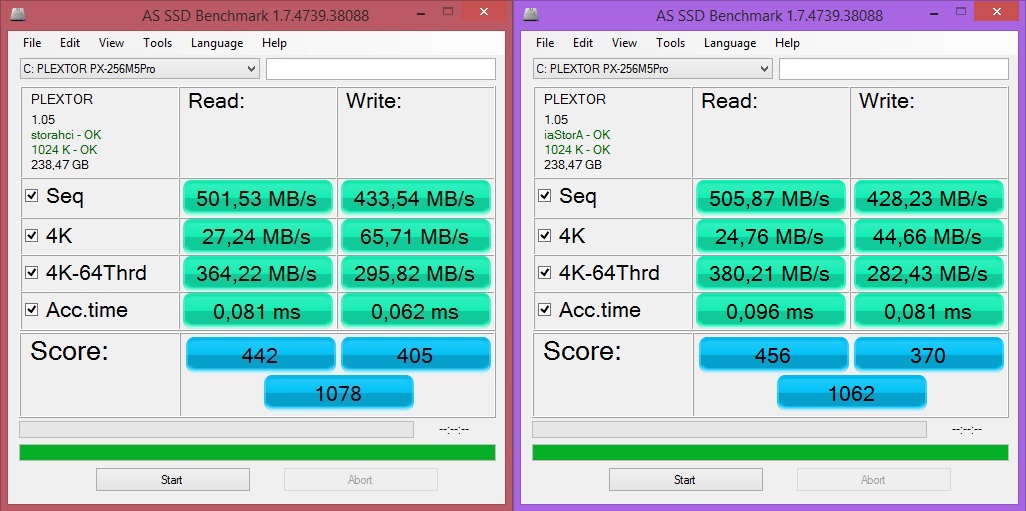
Task: Click the 27,24 MB/s 4K read result
Action: point(258,236)
